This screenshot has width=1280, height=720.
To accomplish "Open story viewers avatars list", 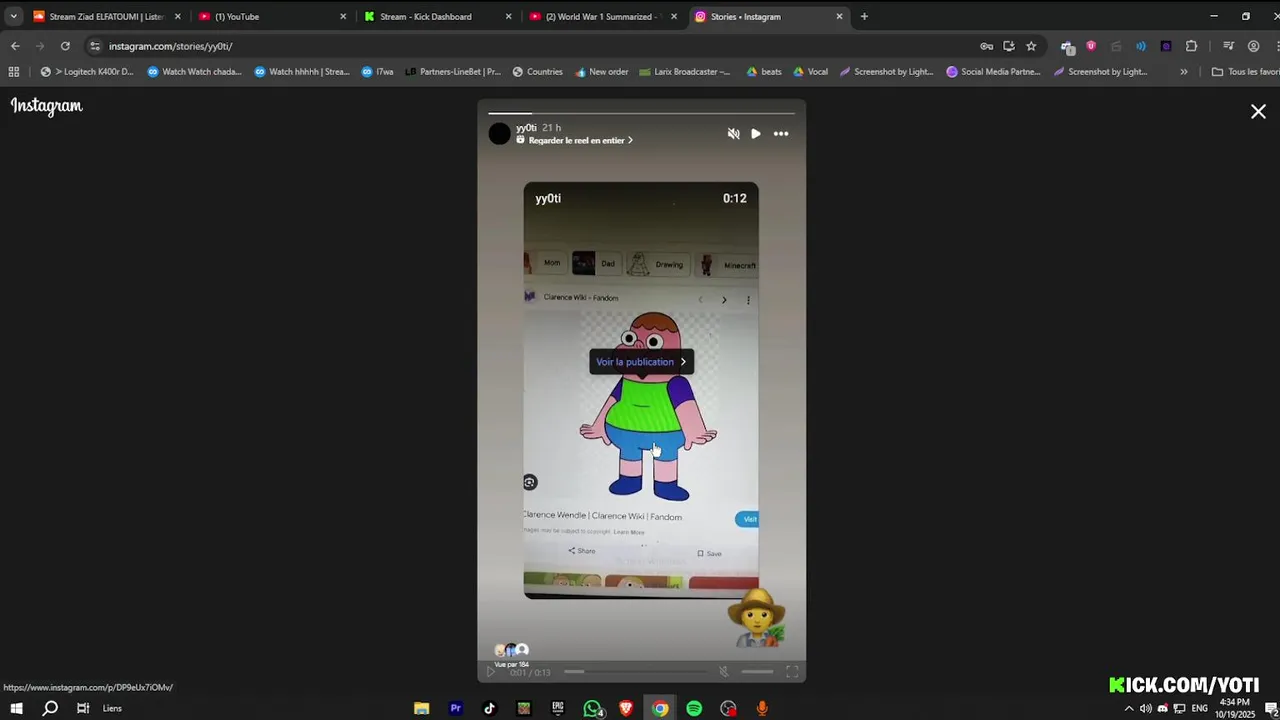I will pyautogui.click(x=511, y=650).
